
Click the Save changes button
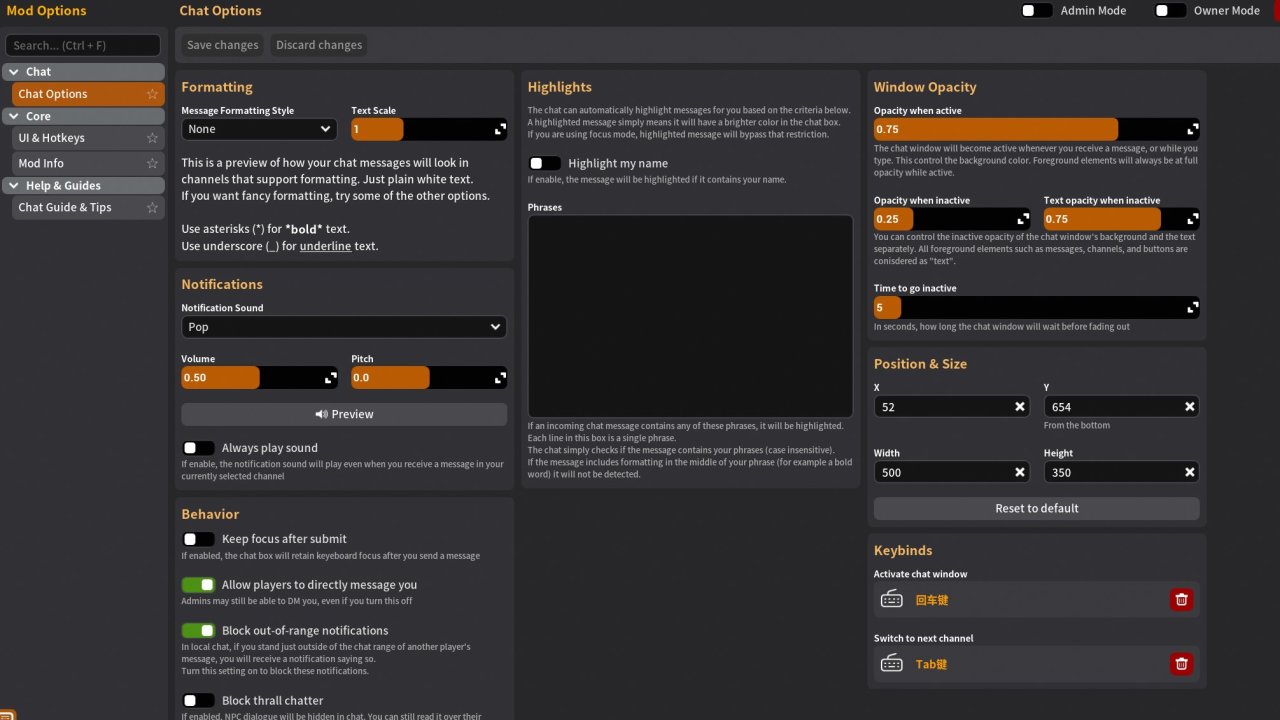223,45
